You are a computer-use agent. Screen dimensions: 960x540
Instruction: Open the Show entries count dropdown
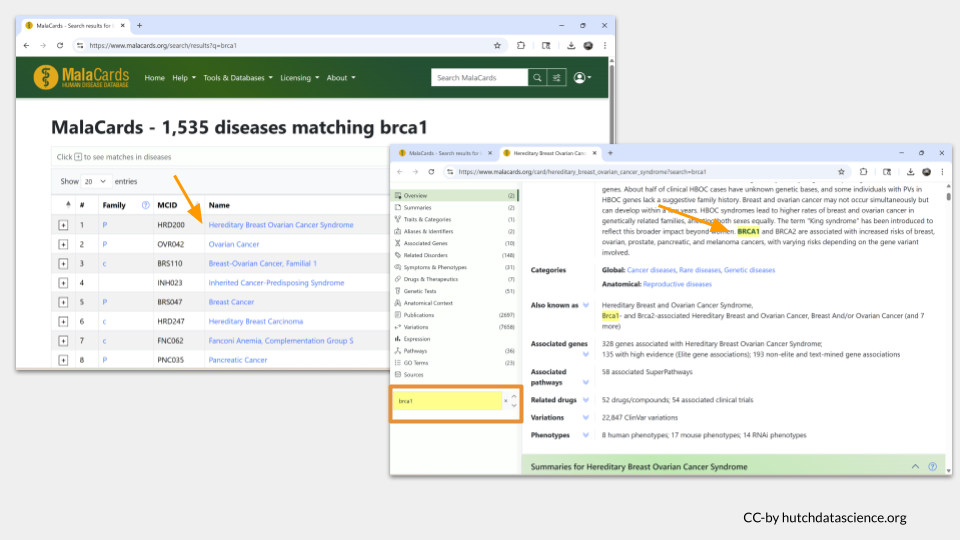click(96, 181)
